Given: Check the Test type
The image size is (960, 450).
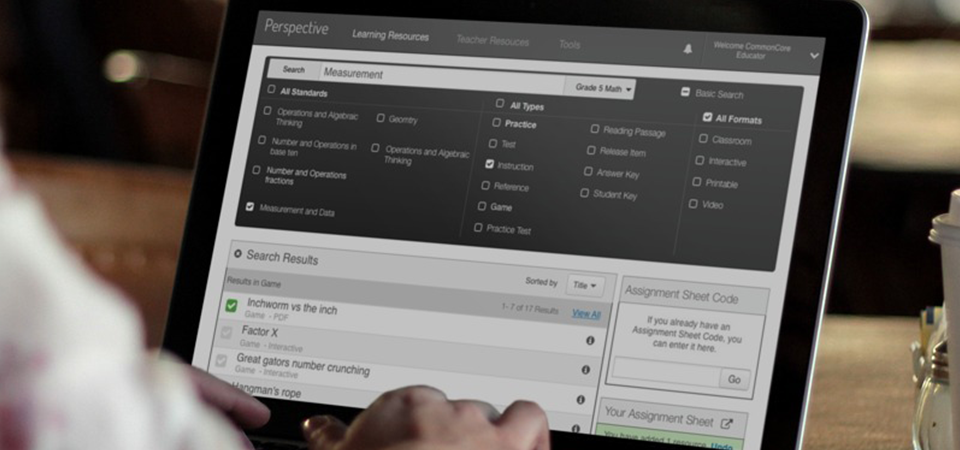Looking at the screenshot, I should [x=493, y=143].
